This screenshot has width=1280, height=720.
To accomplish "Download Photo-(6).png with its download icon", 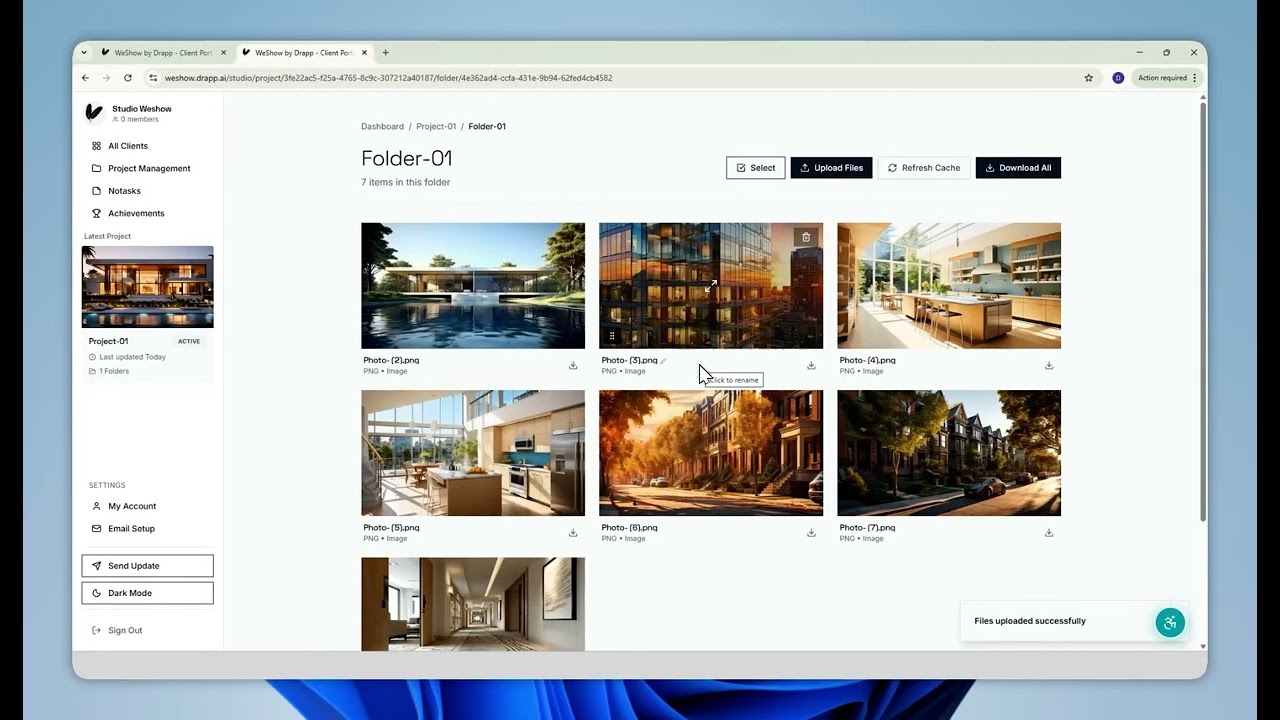I will tap(811, 533).
